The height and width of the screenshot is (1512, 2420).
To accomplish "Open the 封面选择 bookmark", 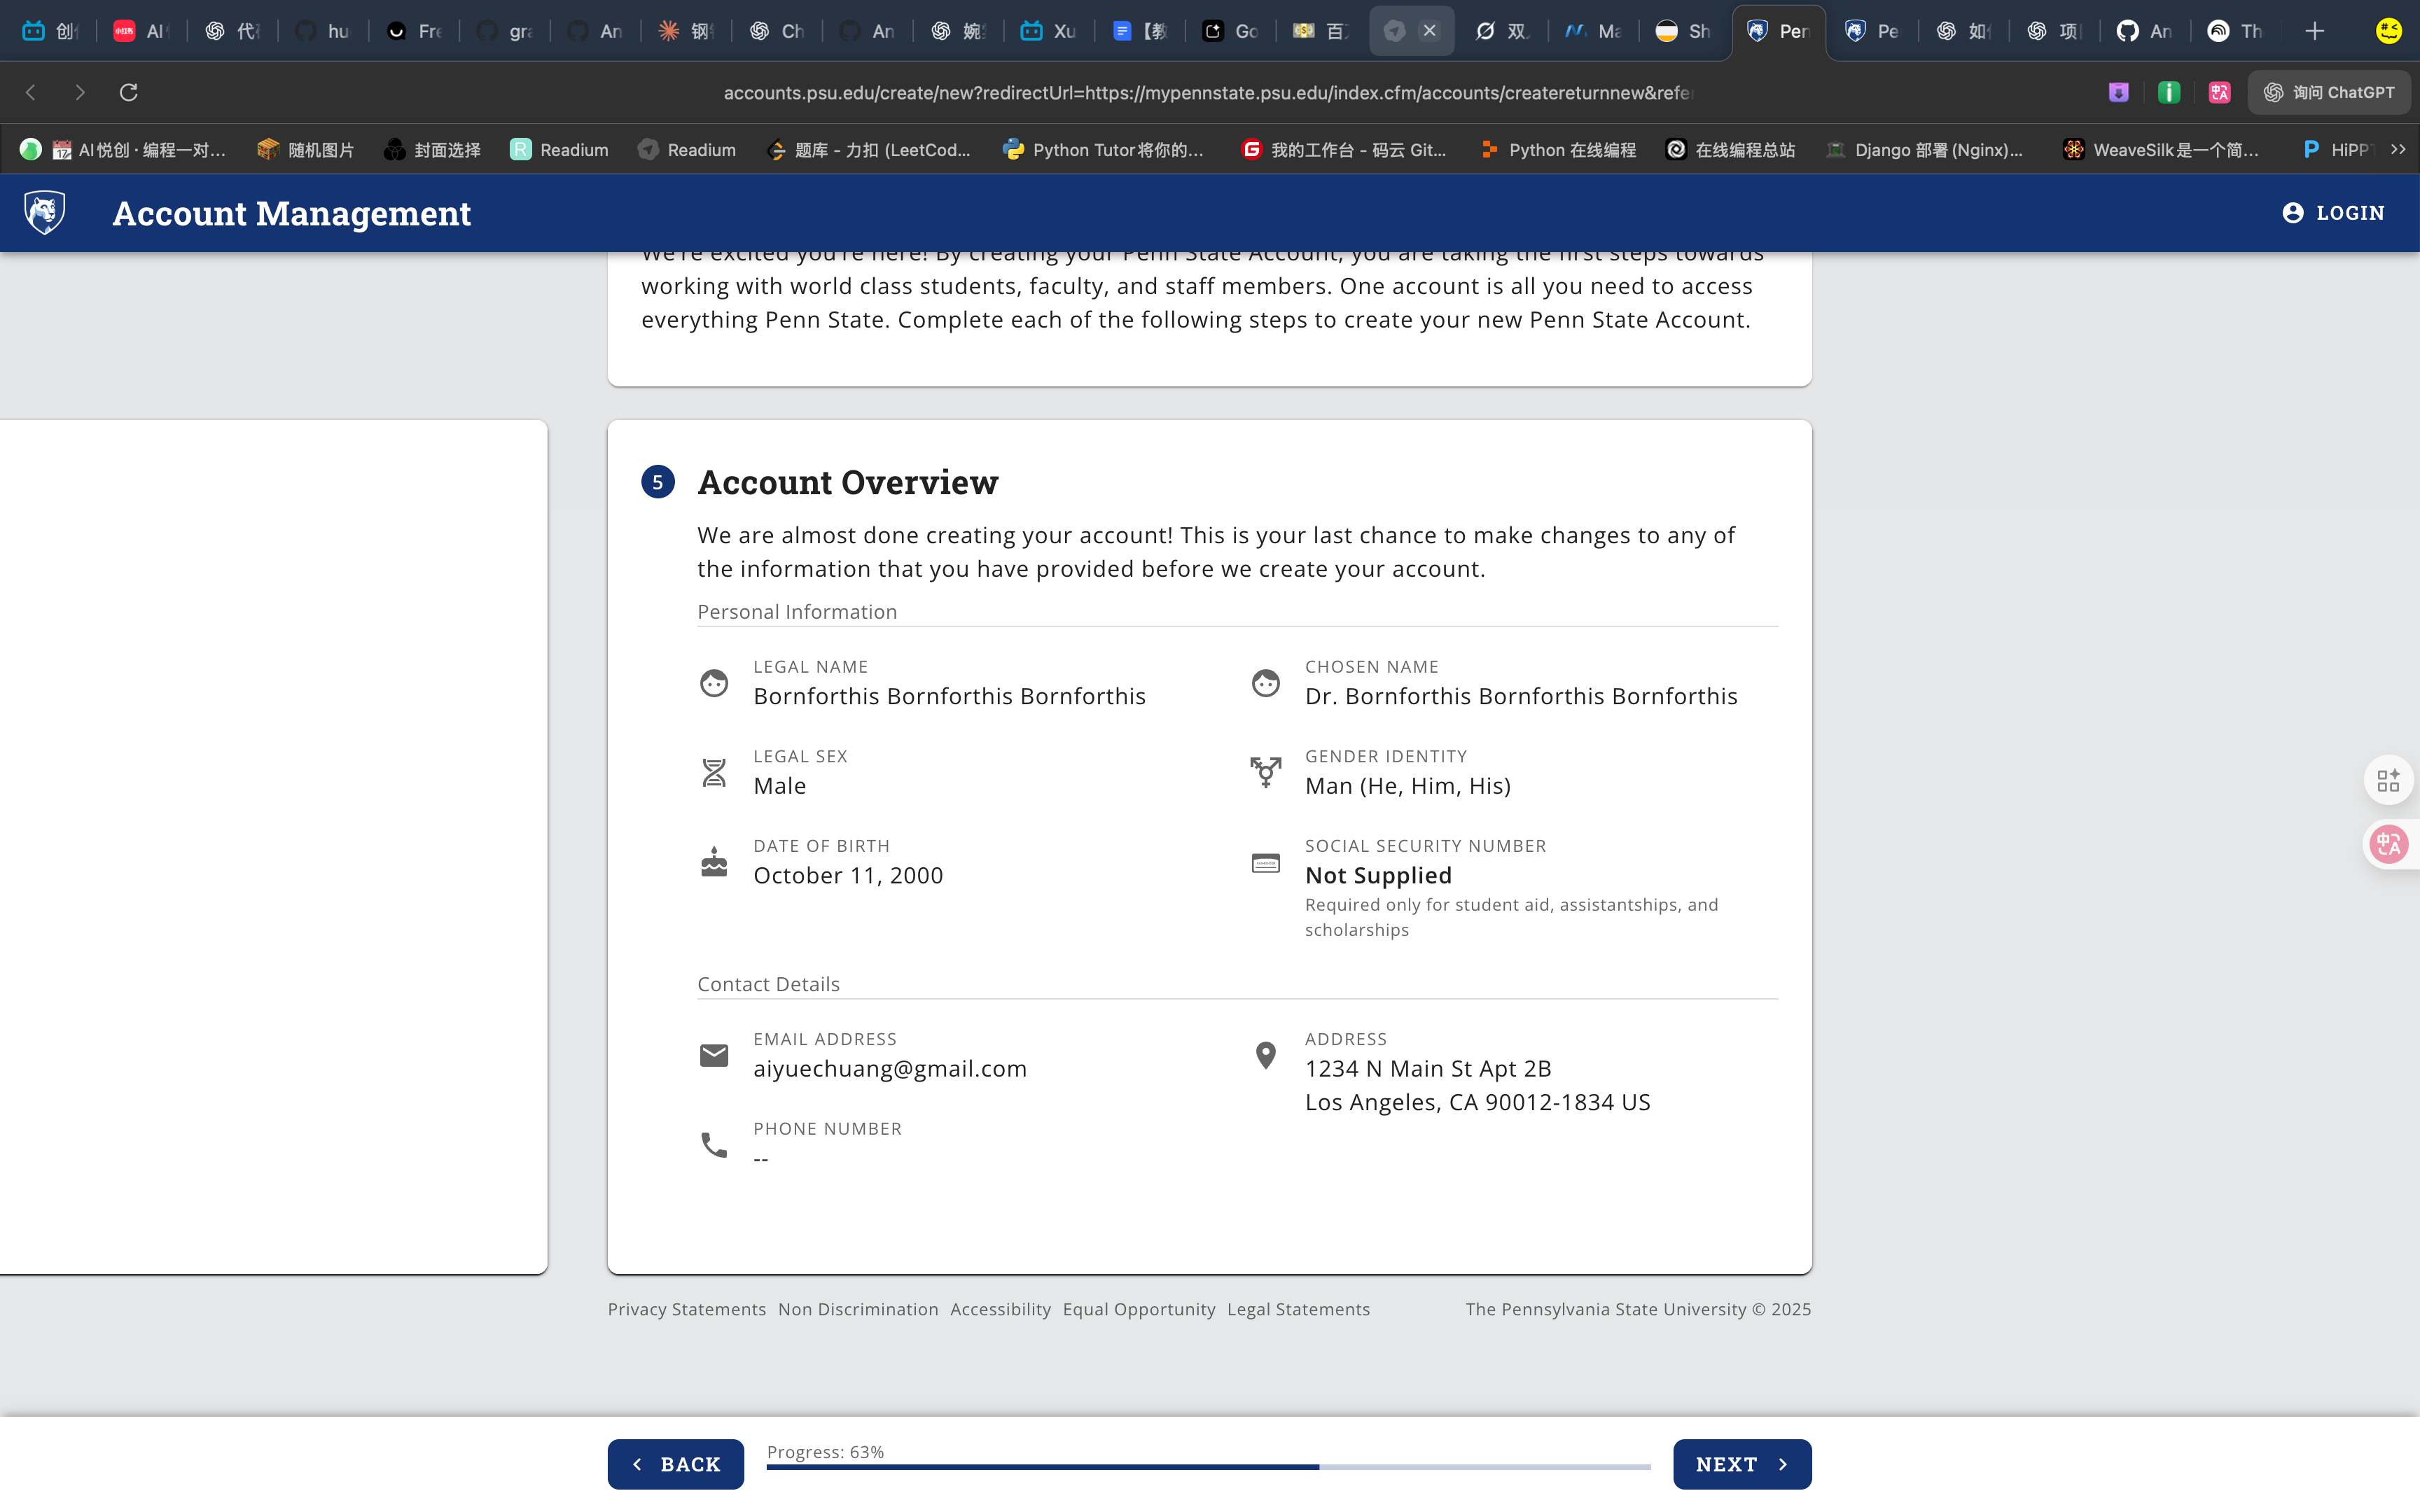I will click(x=432, y=149).
